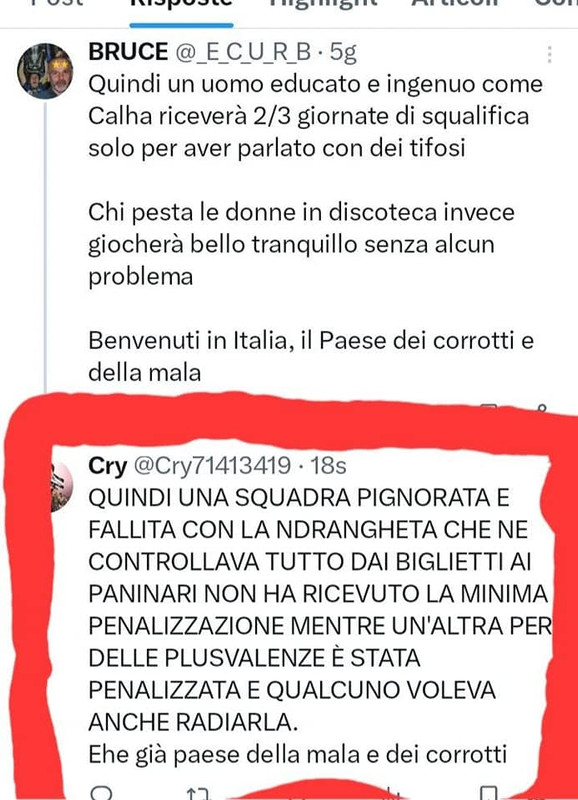
Task: Open three-dot menu on BRUCE's post
Action: click(x=549, y=54)
